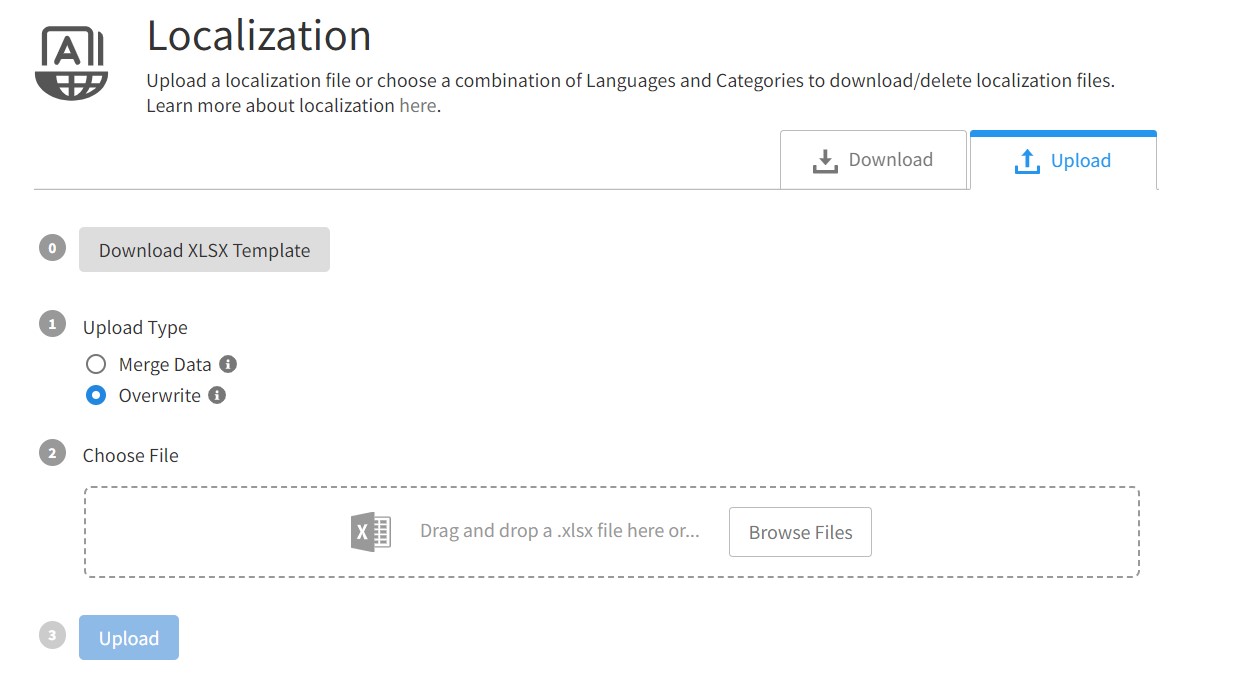The image size is (1237, 686).
Task: Click the step 2 Choose File badge
Action: click(51, 452)
